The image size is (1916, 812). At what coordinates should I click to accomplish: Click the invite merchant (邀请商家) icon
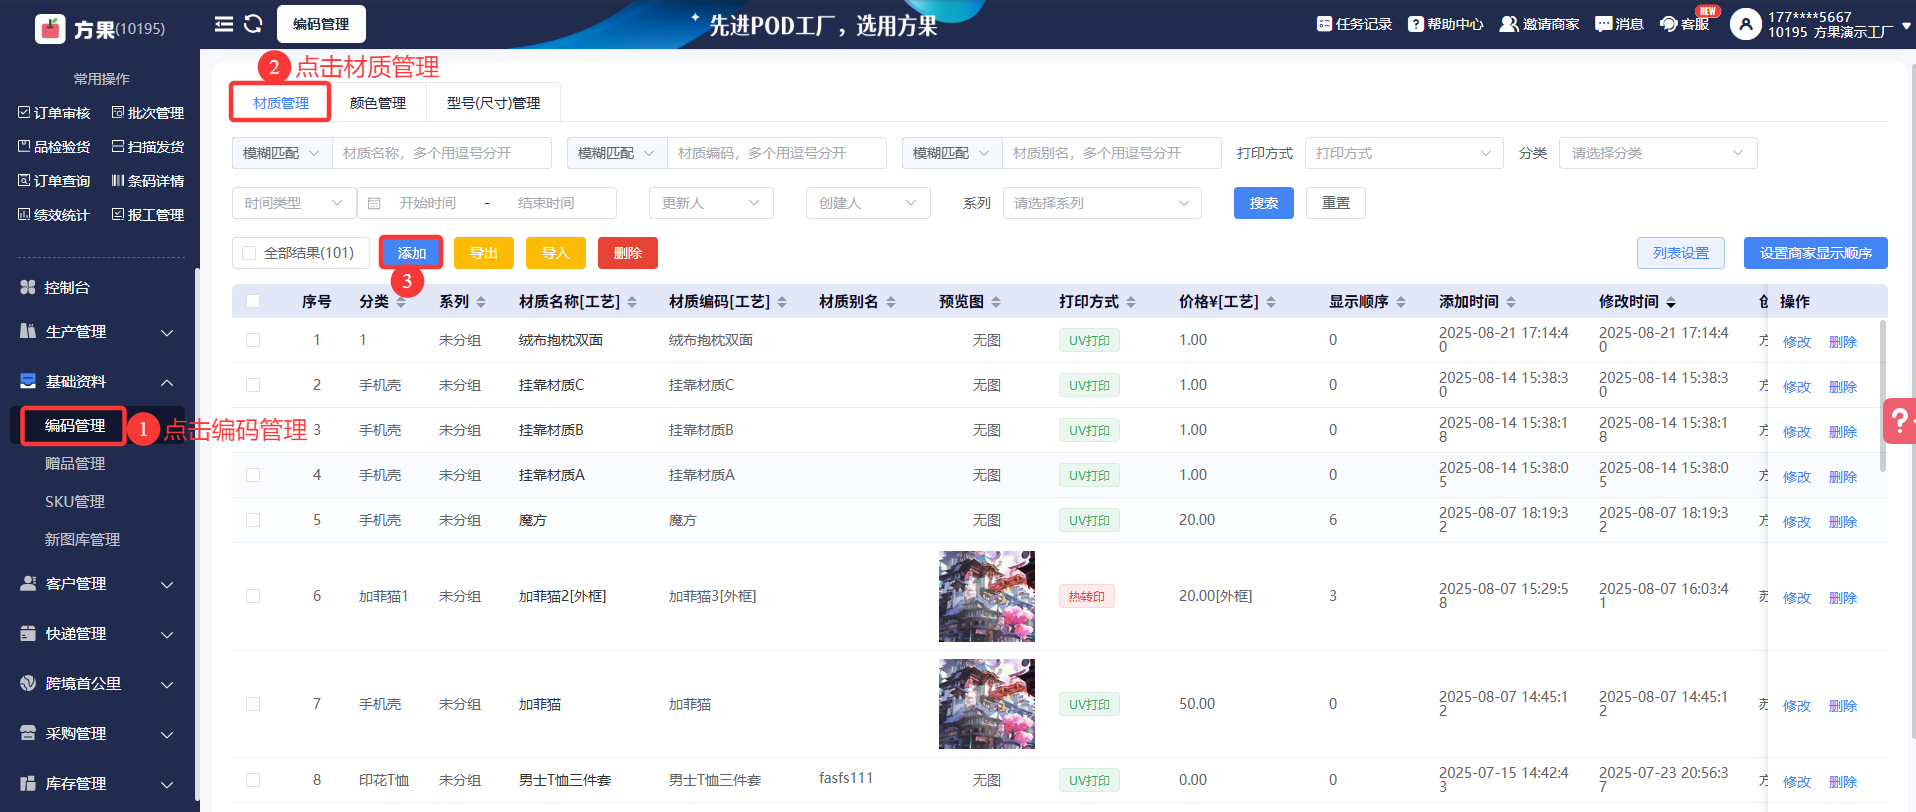click(x=1508, y=24)
